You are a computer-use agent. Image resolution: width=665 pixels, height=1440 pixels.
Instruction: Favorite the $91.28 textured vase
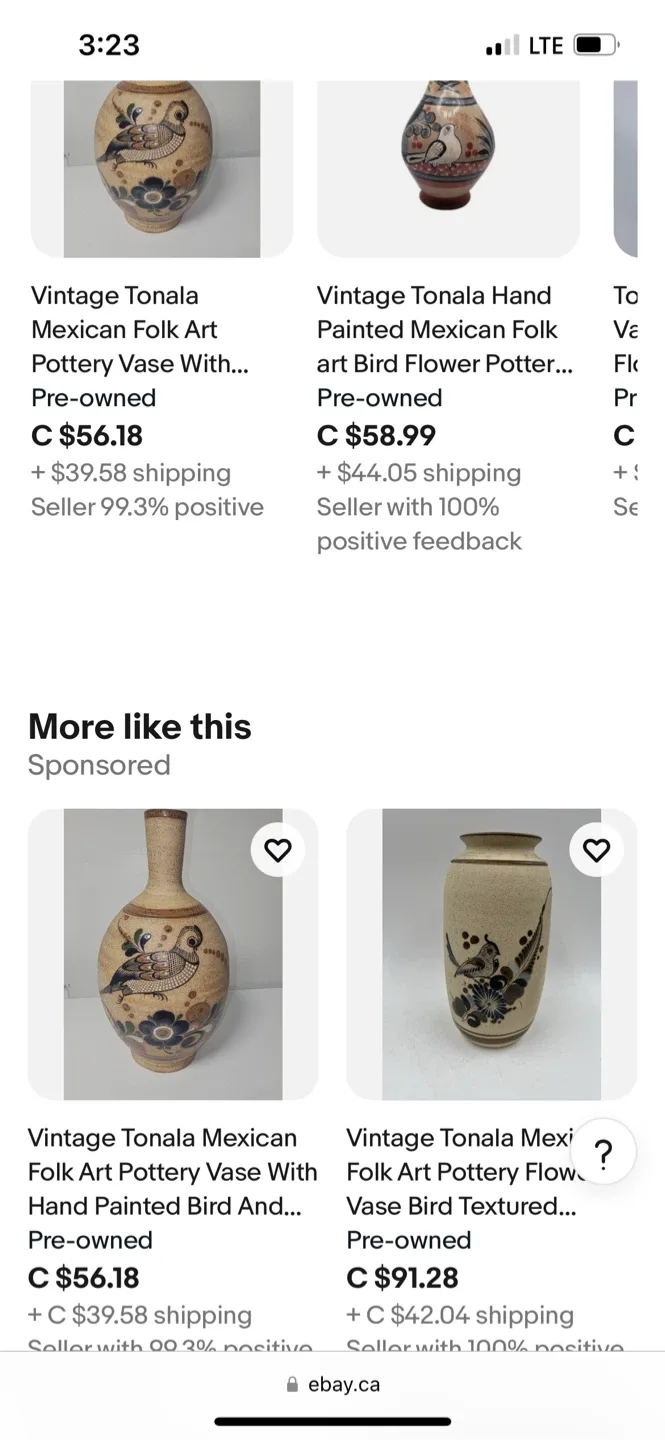click(x=596, y=850)
